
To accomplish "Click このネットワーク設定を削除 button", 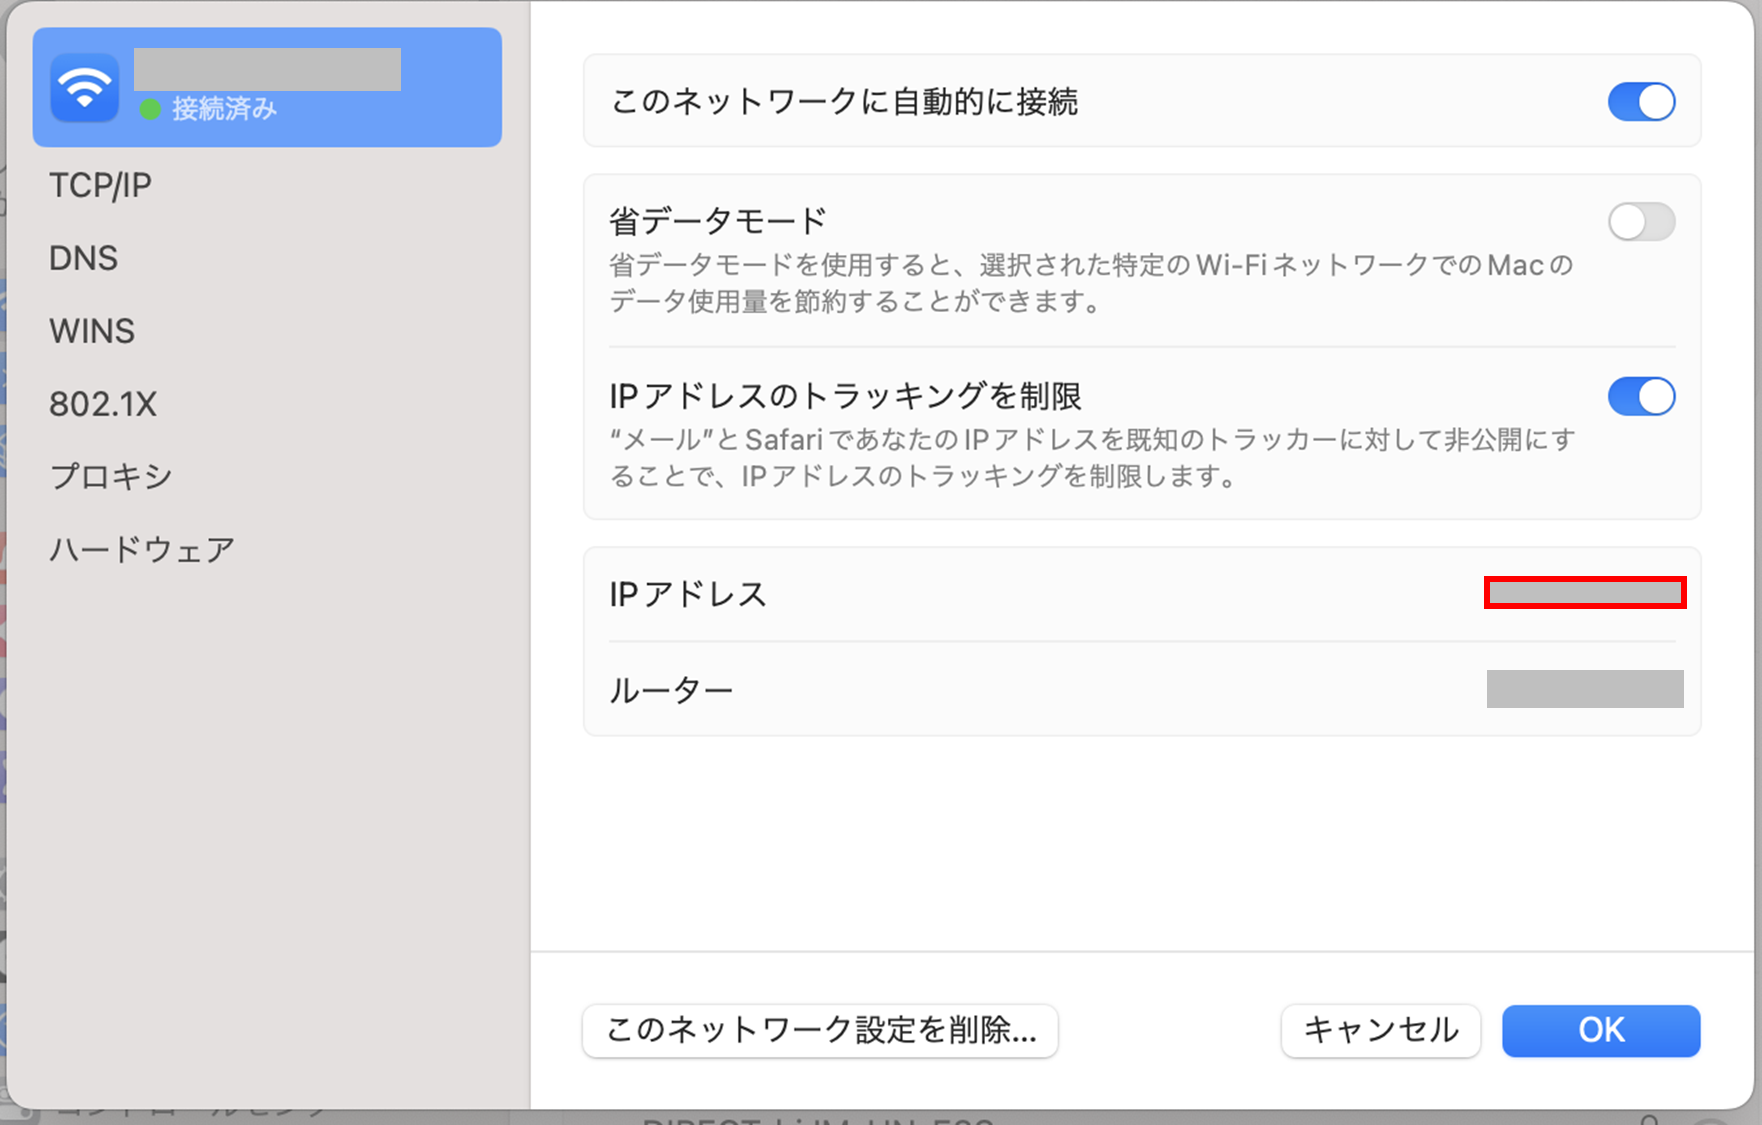I will [x=820, y=1030].
